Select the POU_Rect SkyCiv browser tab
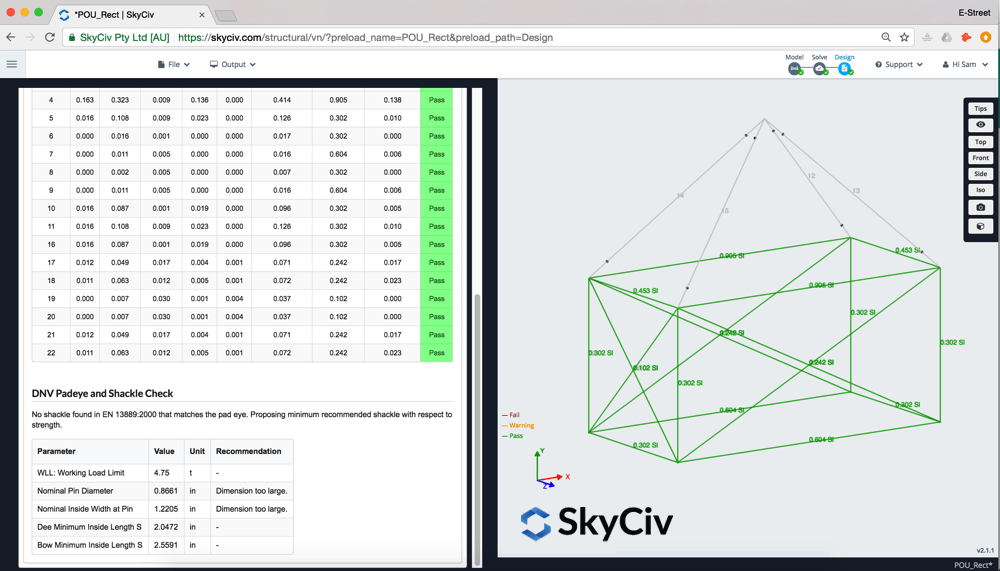1000x571 pixels. pos(130,15)
